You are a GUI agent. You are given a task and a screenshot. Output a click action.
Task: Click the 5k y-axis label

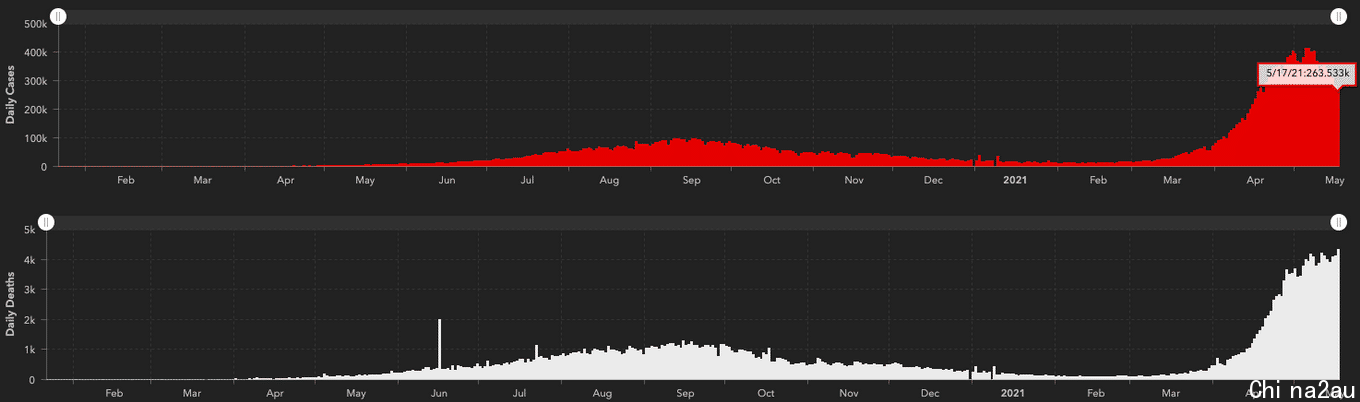(x=31, y=230)
